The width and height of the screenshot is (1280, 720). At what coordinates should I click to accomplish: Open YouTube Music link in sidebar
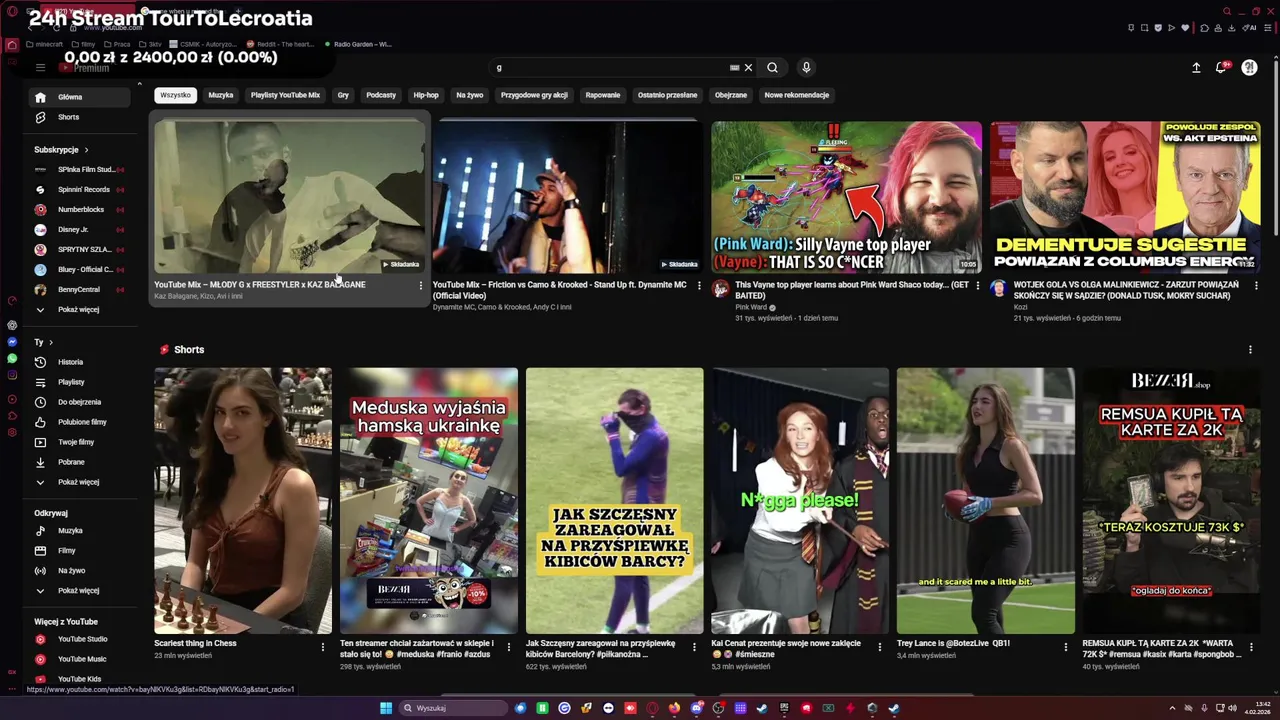[x=79, y=659]
